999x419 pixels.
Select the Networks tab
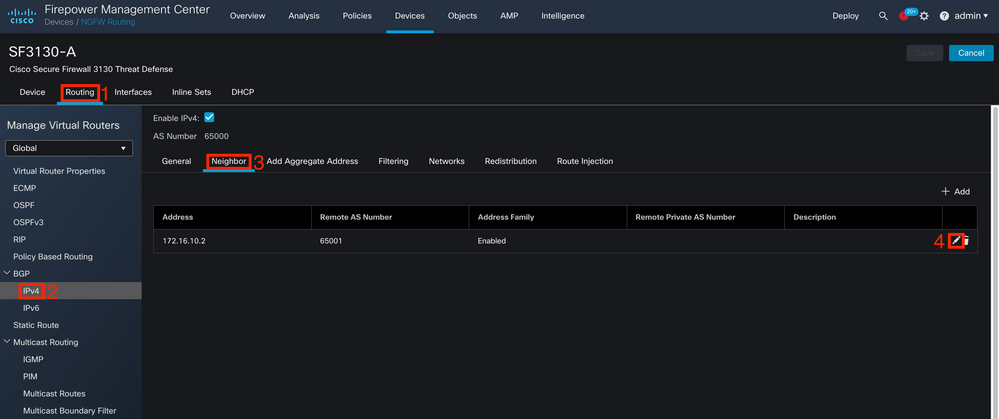tap(447, 161)
